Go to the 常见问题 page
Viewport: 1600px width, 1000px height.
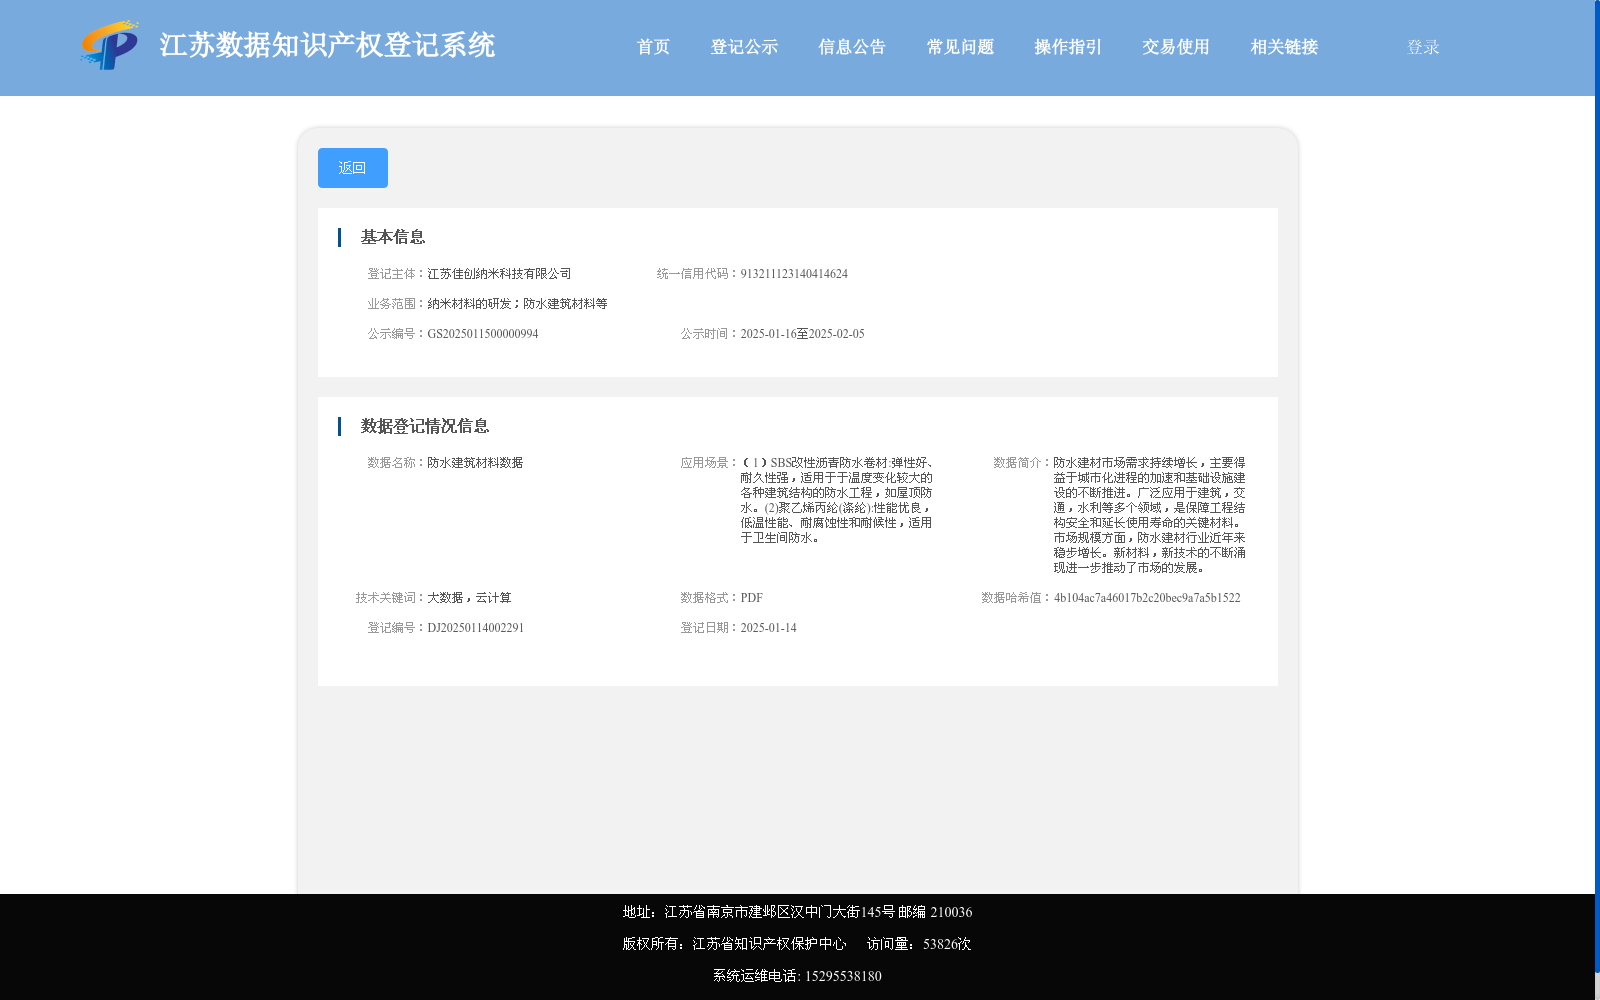(960, 47)
